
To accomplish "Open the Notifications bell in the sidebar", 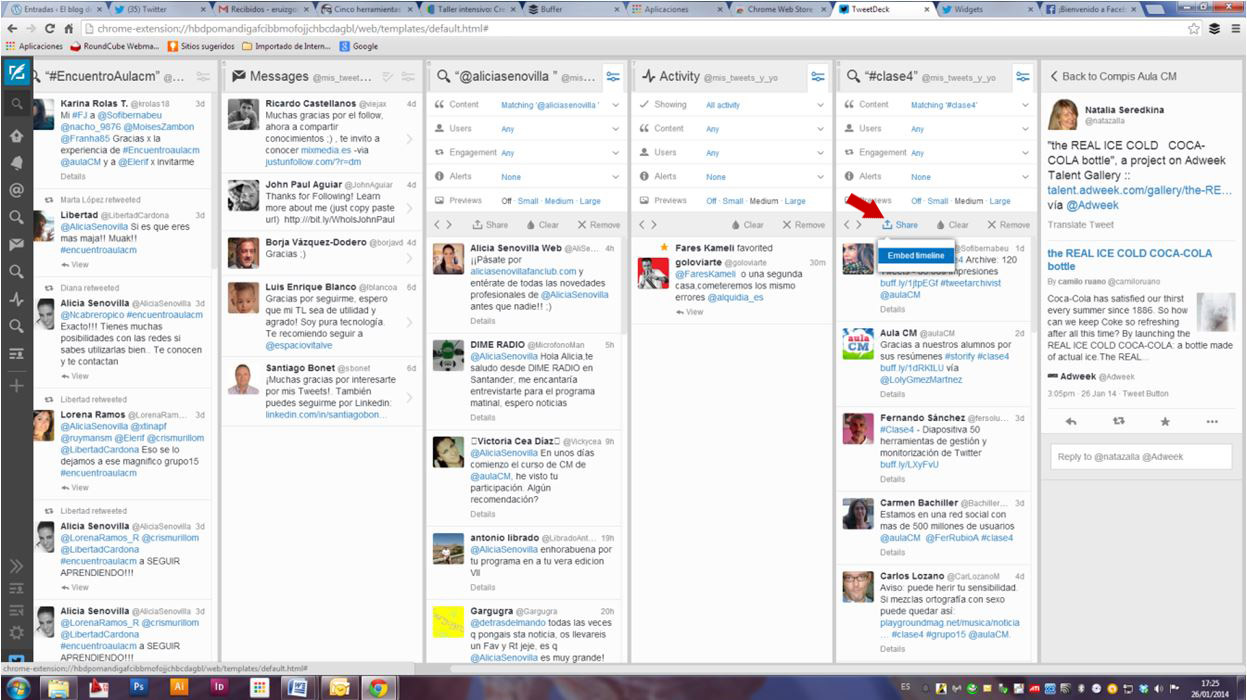I will pyautogui.click(x=16, y=163).
